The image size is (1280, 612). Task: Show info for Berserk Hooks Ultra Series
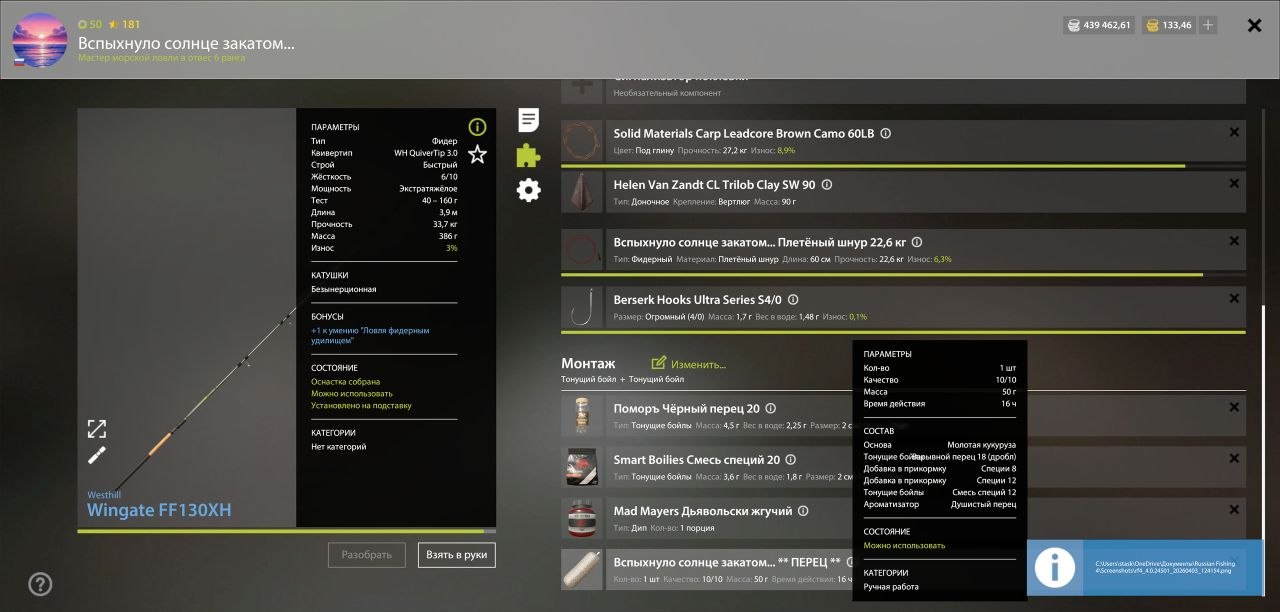793,300
